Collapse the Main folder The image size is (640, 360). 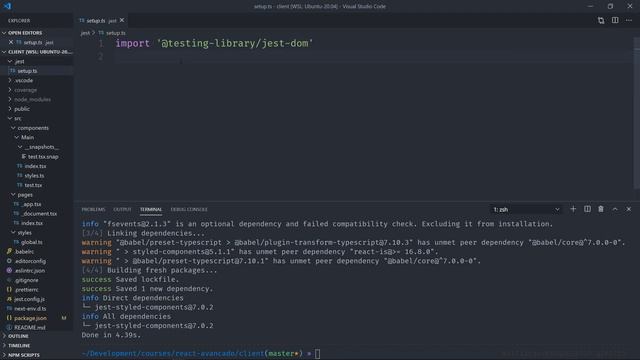coord(37,138)
